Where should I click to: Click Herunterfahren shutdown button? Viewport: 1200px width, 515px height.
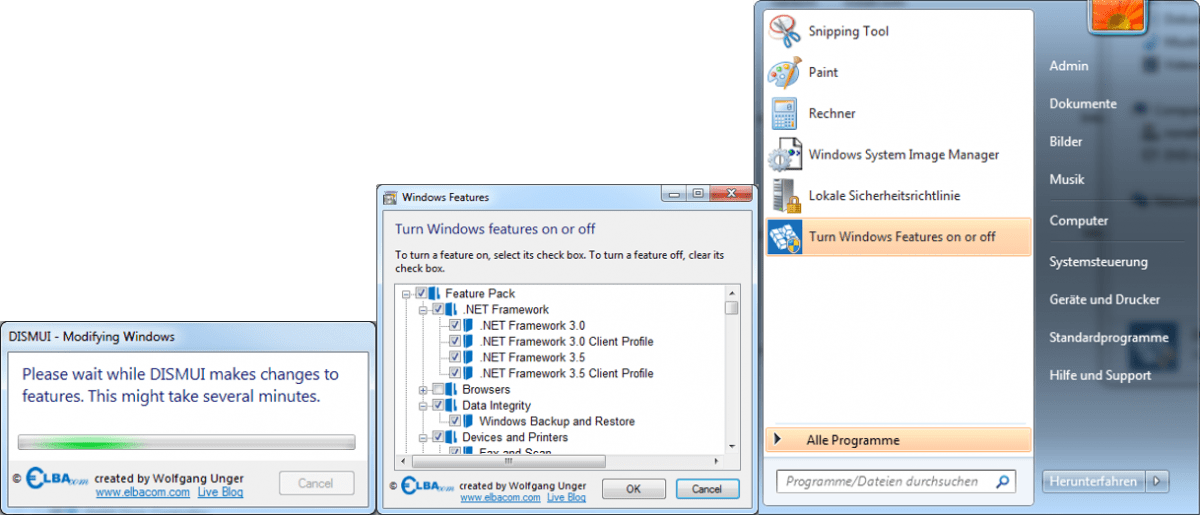coord(1093,481)
